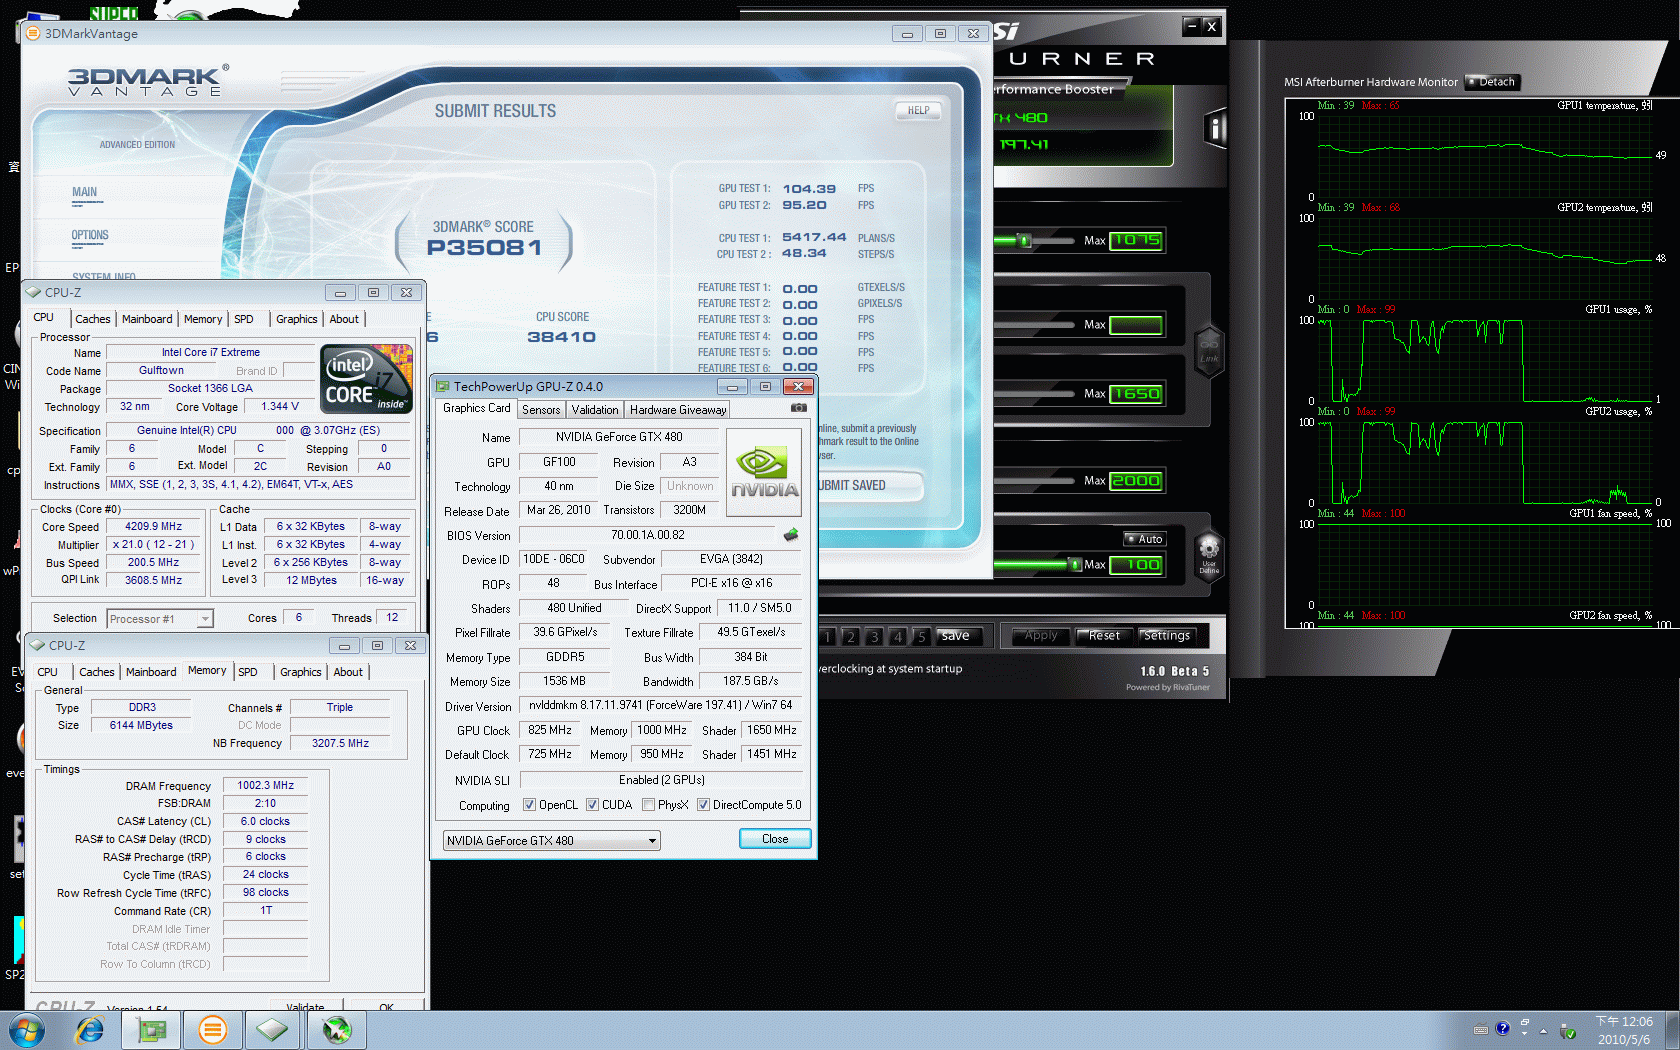
Task: Open Graphics tab in lower CPU-Z
Action: [x=301, y=672]
